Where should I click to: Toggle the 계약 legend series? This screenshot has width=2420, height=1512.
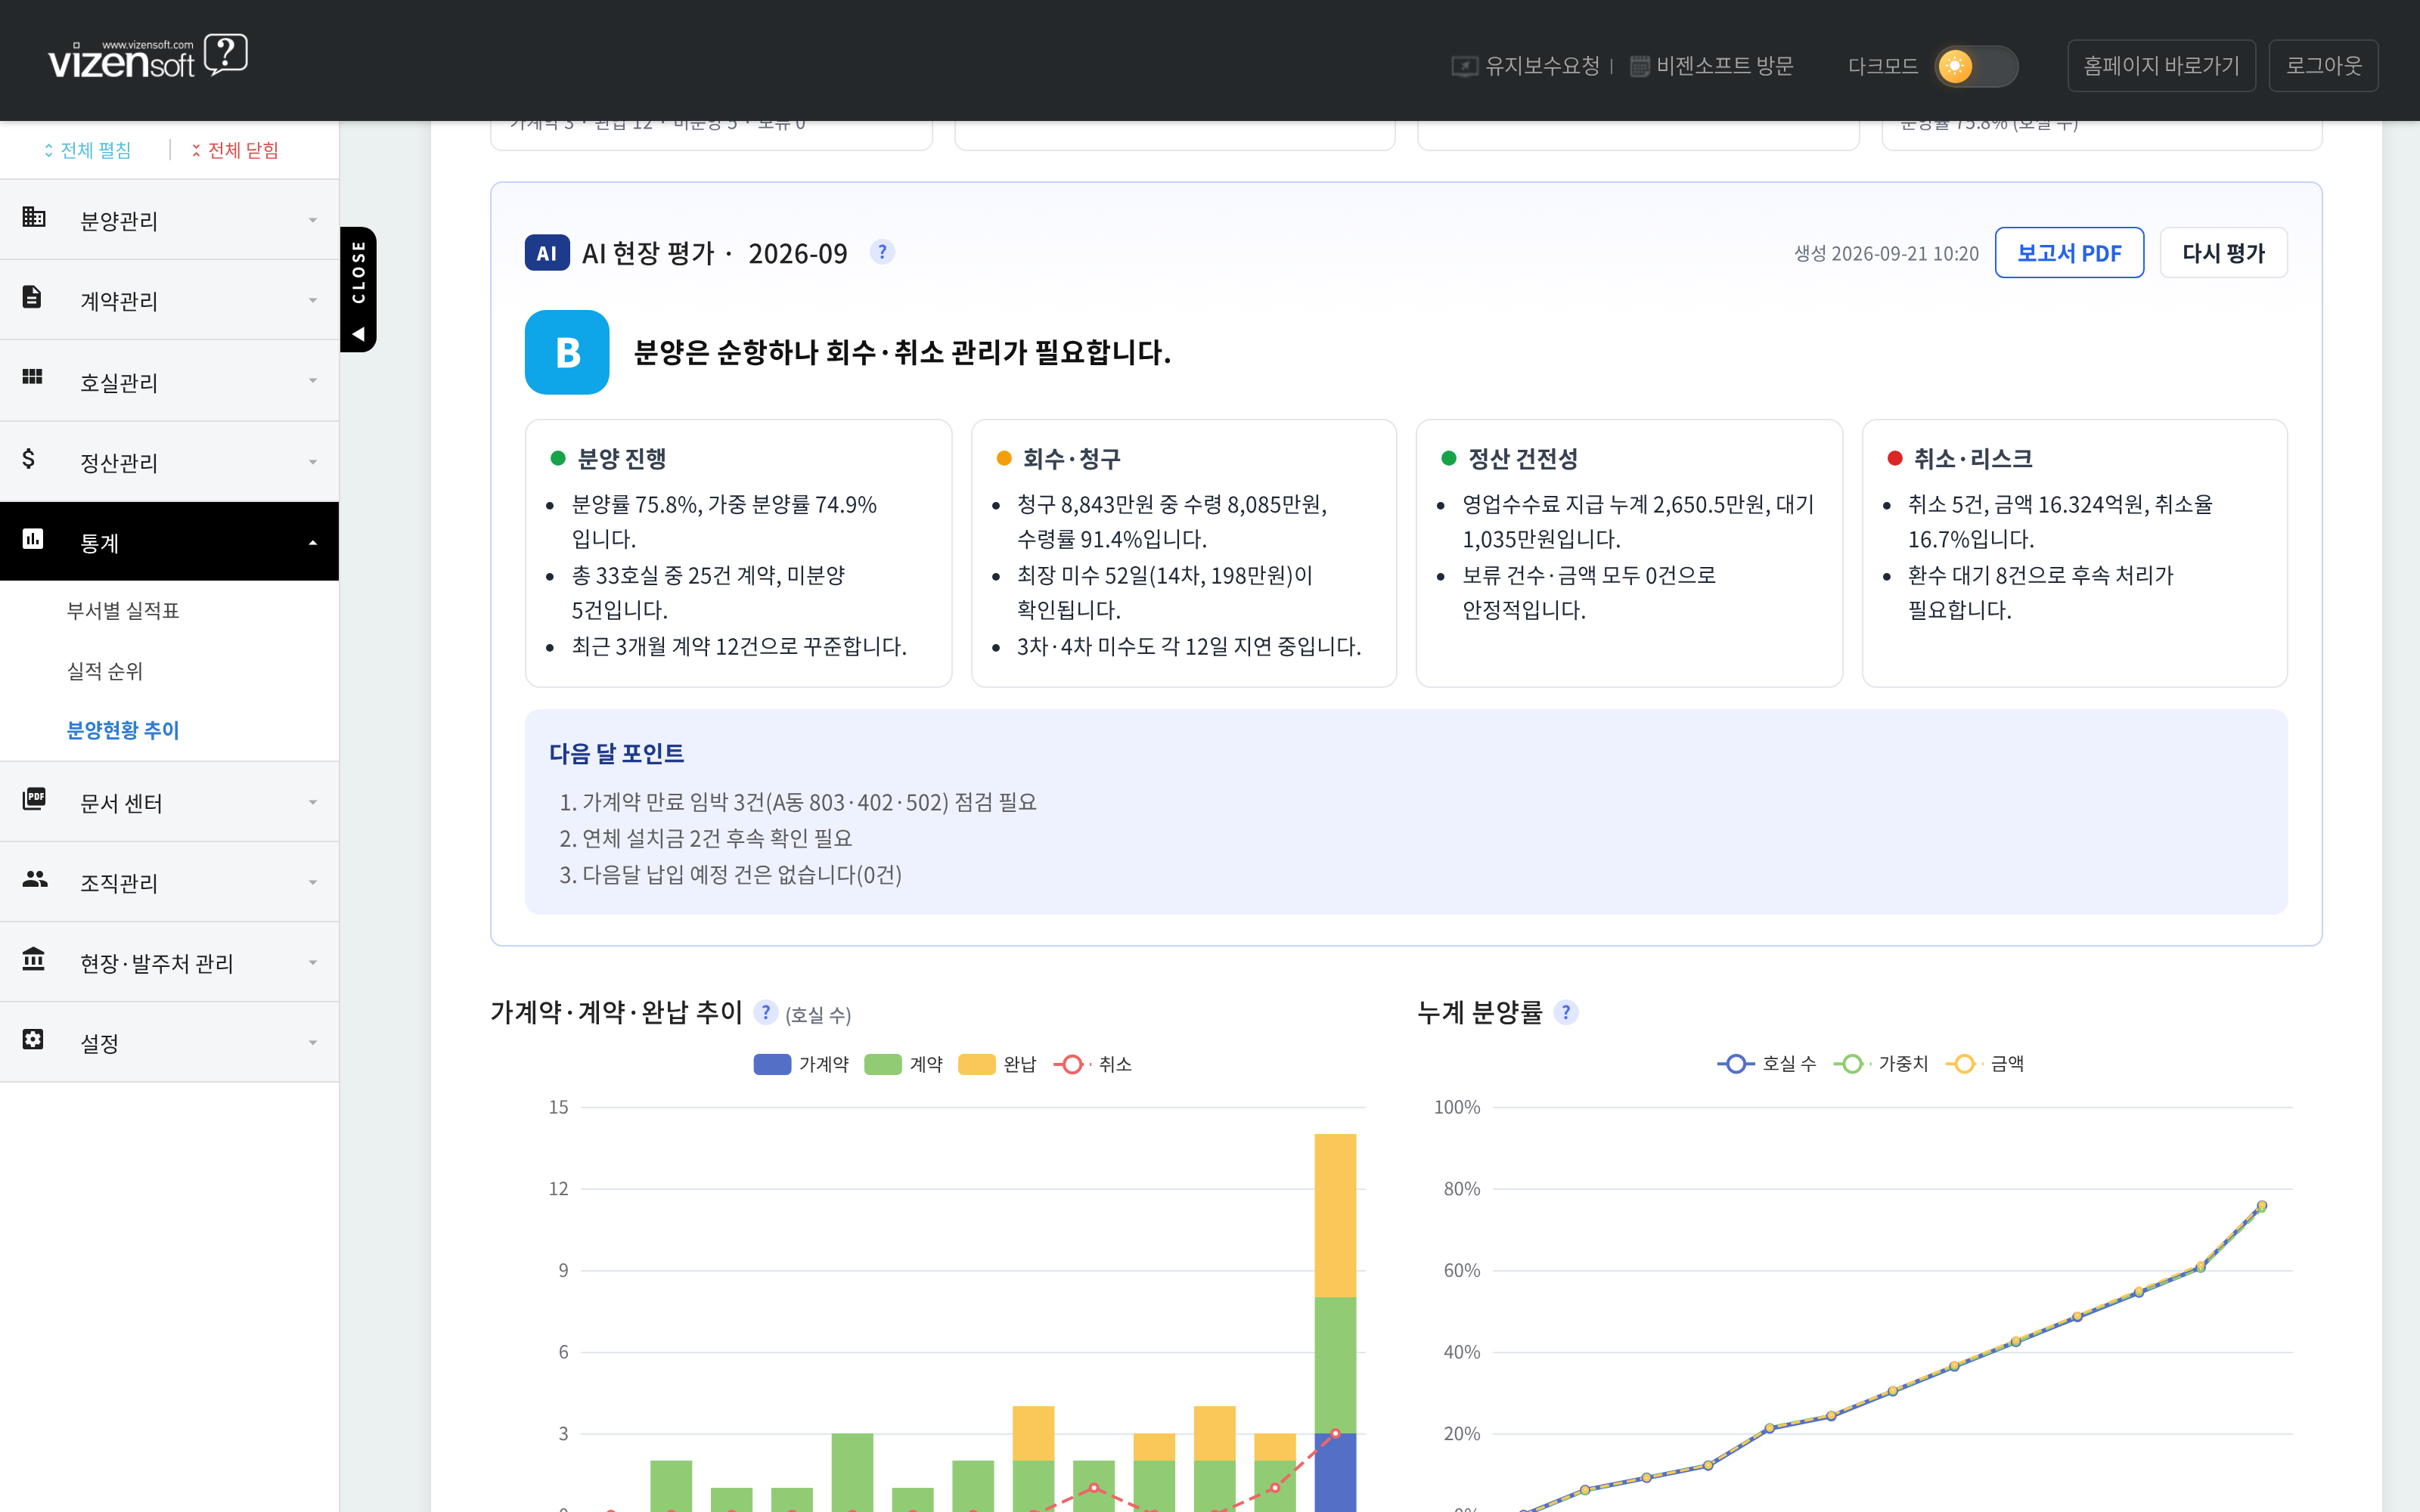click(903, 1064)
